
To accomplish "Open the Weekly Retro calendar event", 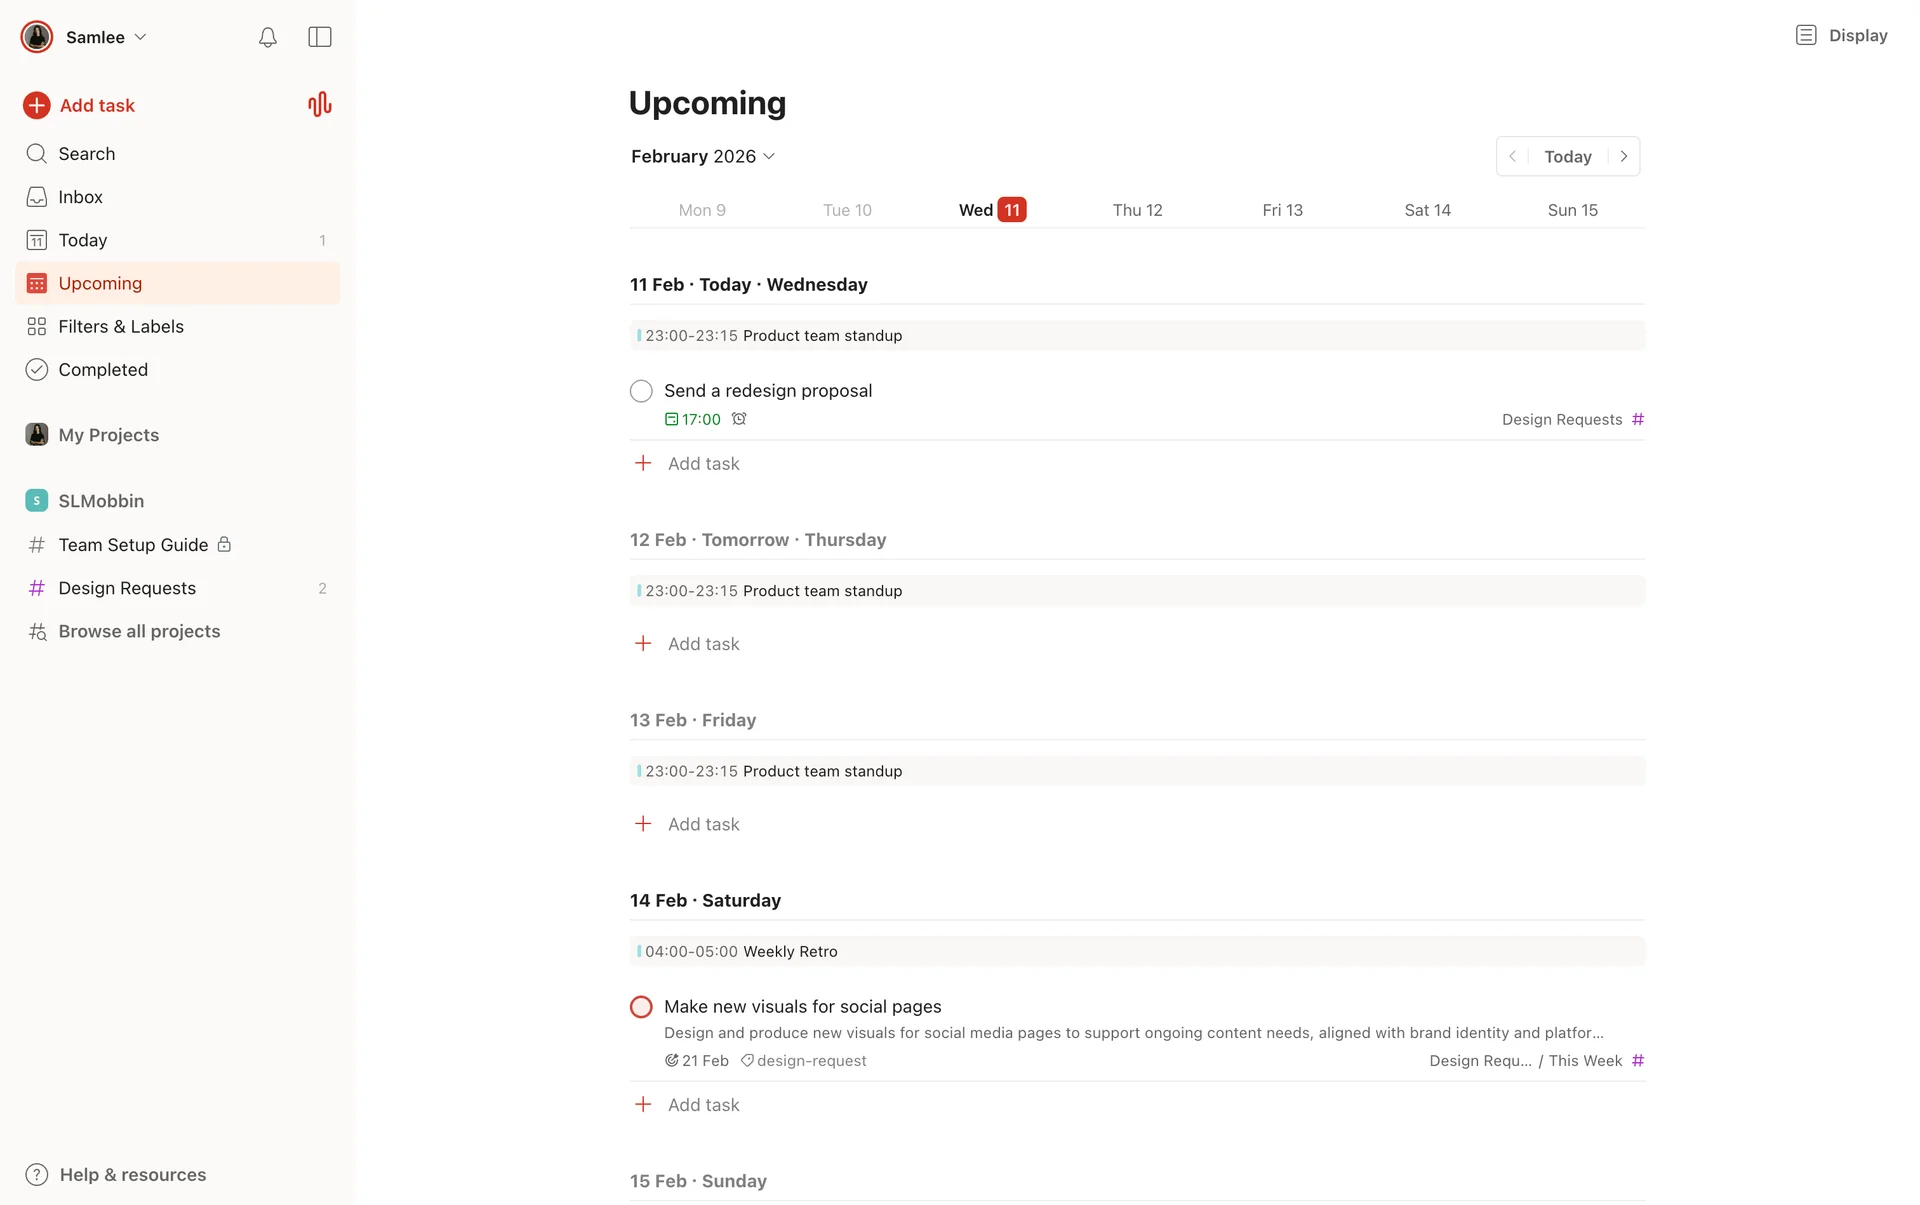I will click(x=790, y=951).
